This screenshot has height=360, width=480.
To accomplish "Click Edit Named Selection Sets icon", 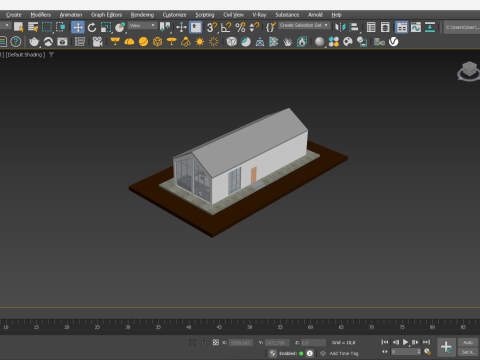I will click(271, 27).
